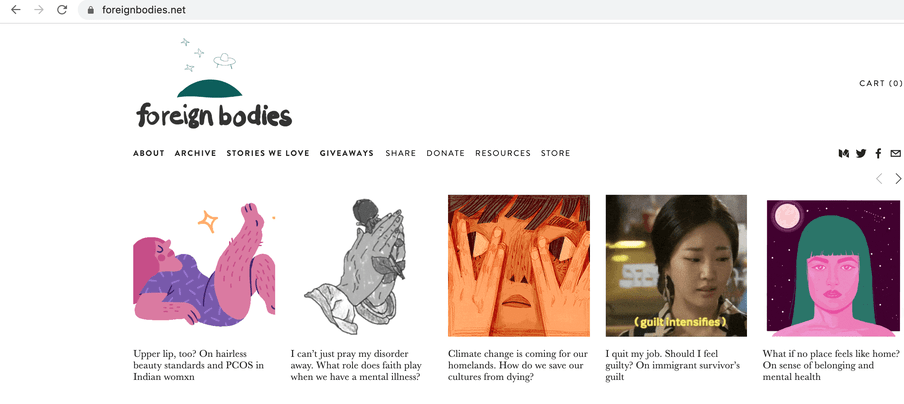Reload the page using refresh icon
The height and width of the screenshot is (404, 904).
(62, 10)
